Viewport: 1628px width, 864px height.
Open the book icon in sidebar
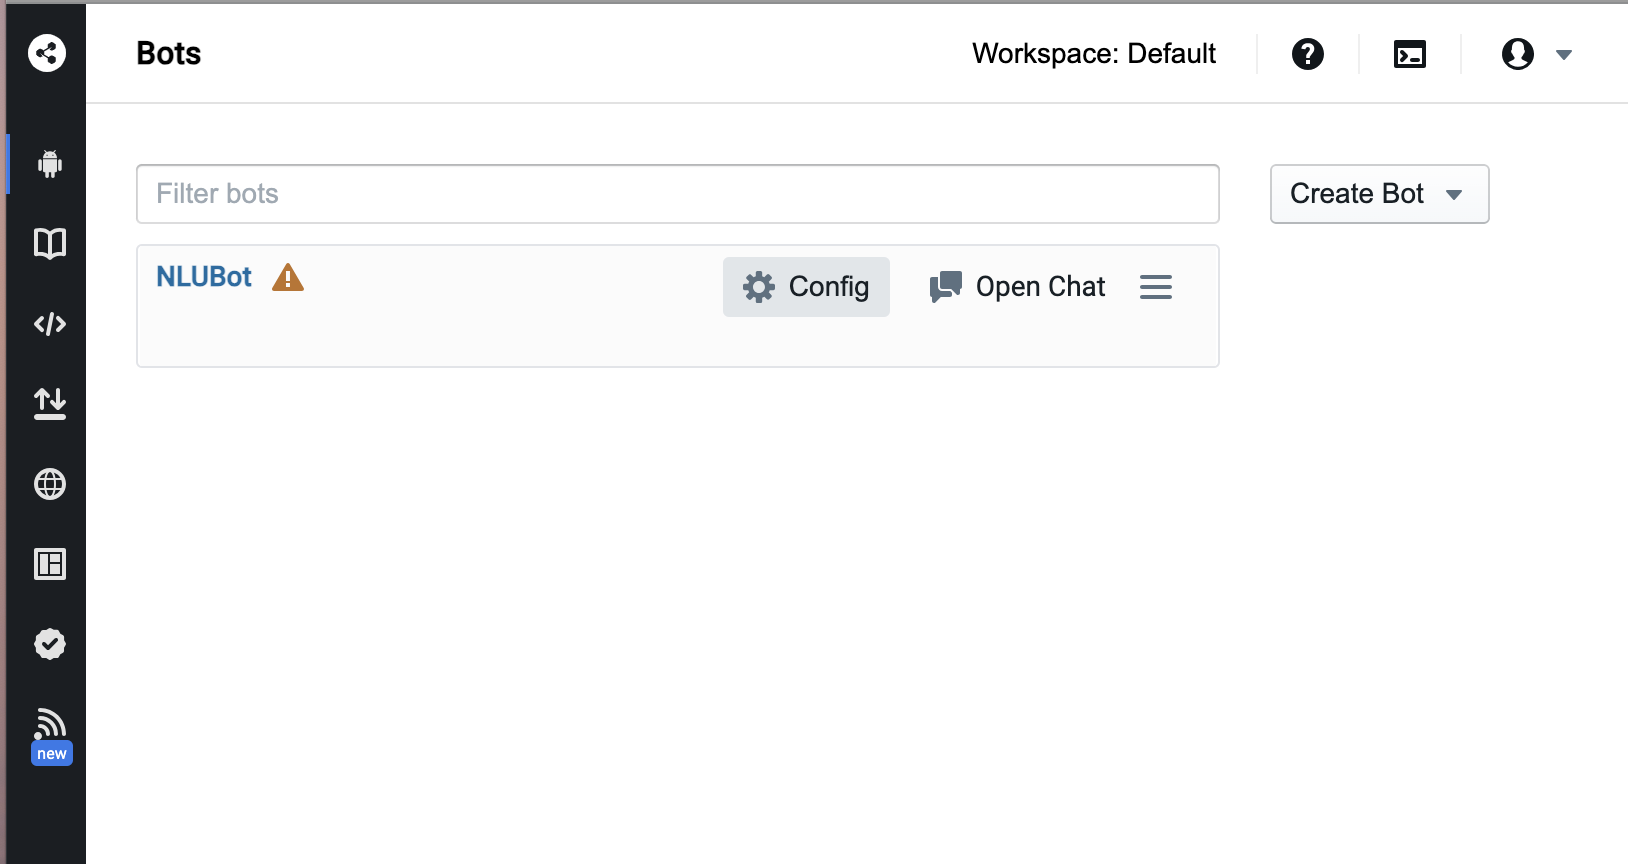[49, 243]
